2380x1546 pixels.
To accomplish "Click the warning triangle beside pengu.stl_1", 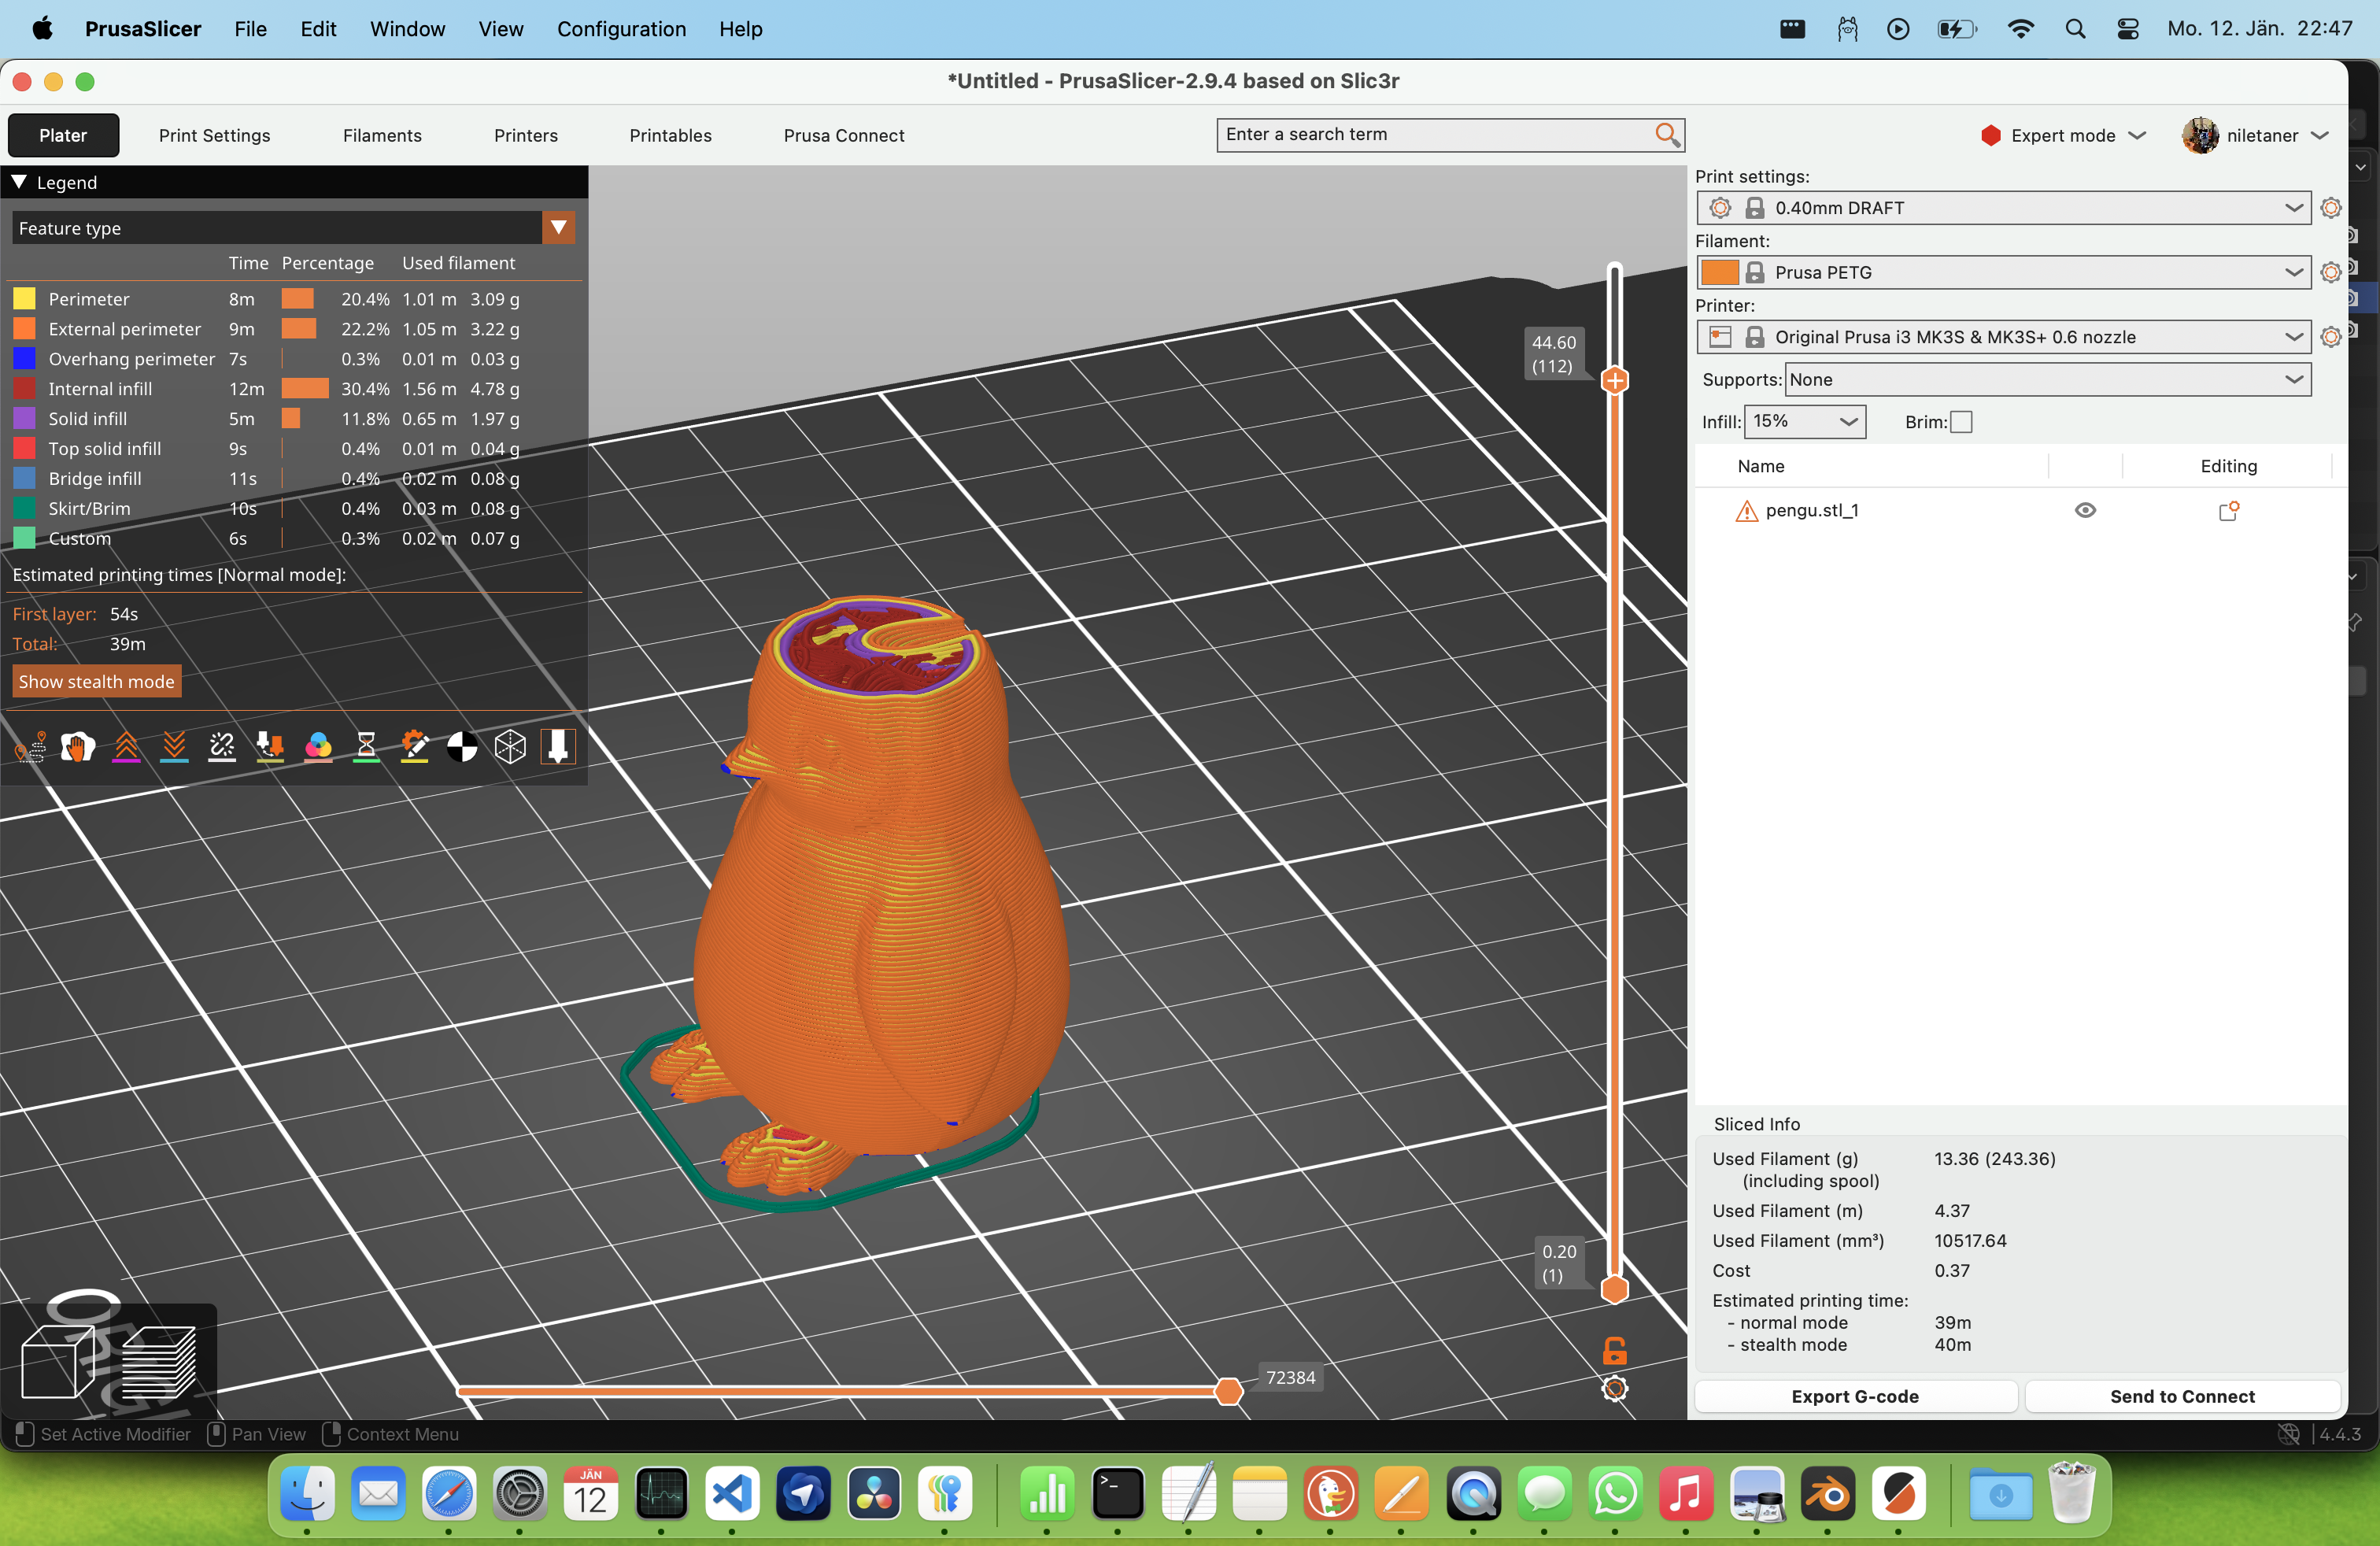I will (1746, 511).
